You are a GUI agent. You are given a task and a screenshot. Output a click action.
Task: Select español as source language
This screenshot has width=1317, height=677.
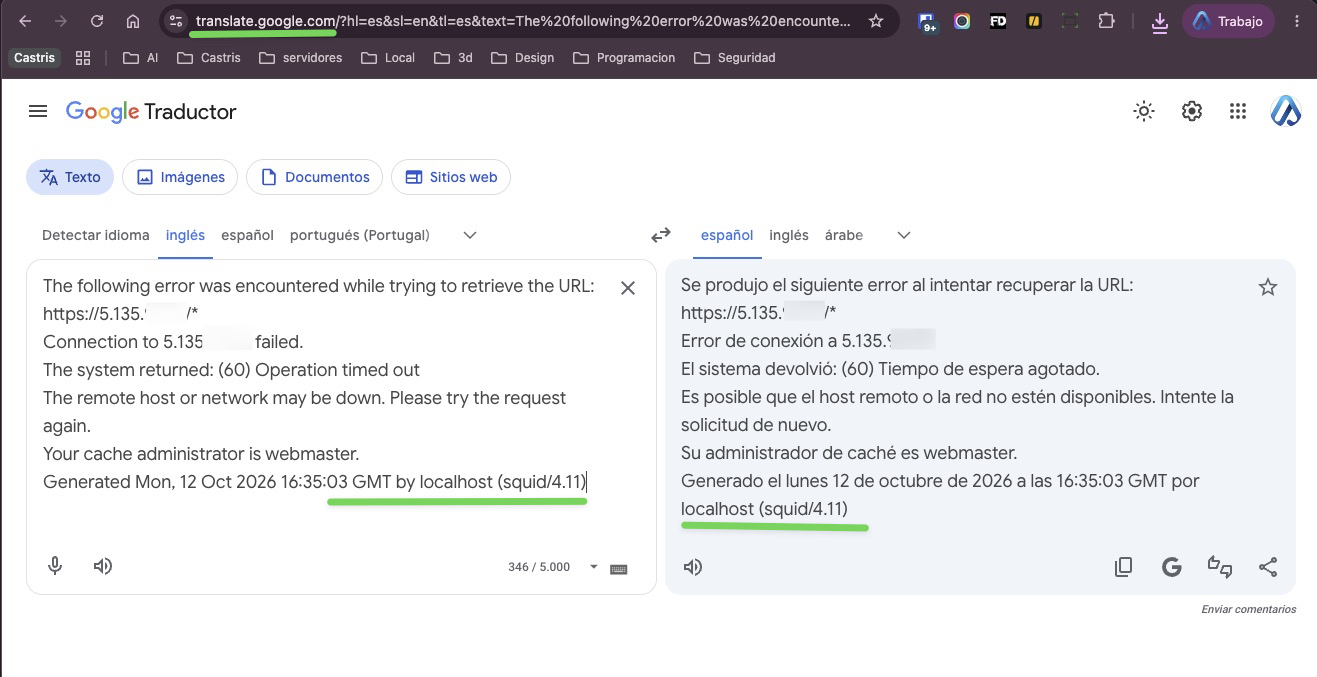(247, 235)
